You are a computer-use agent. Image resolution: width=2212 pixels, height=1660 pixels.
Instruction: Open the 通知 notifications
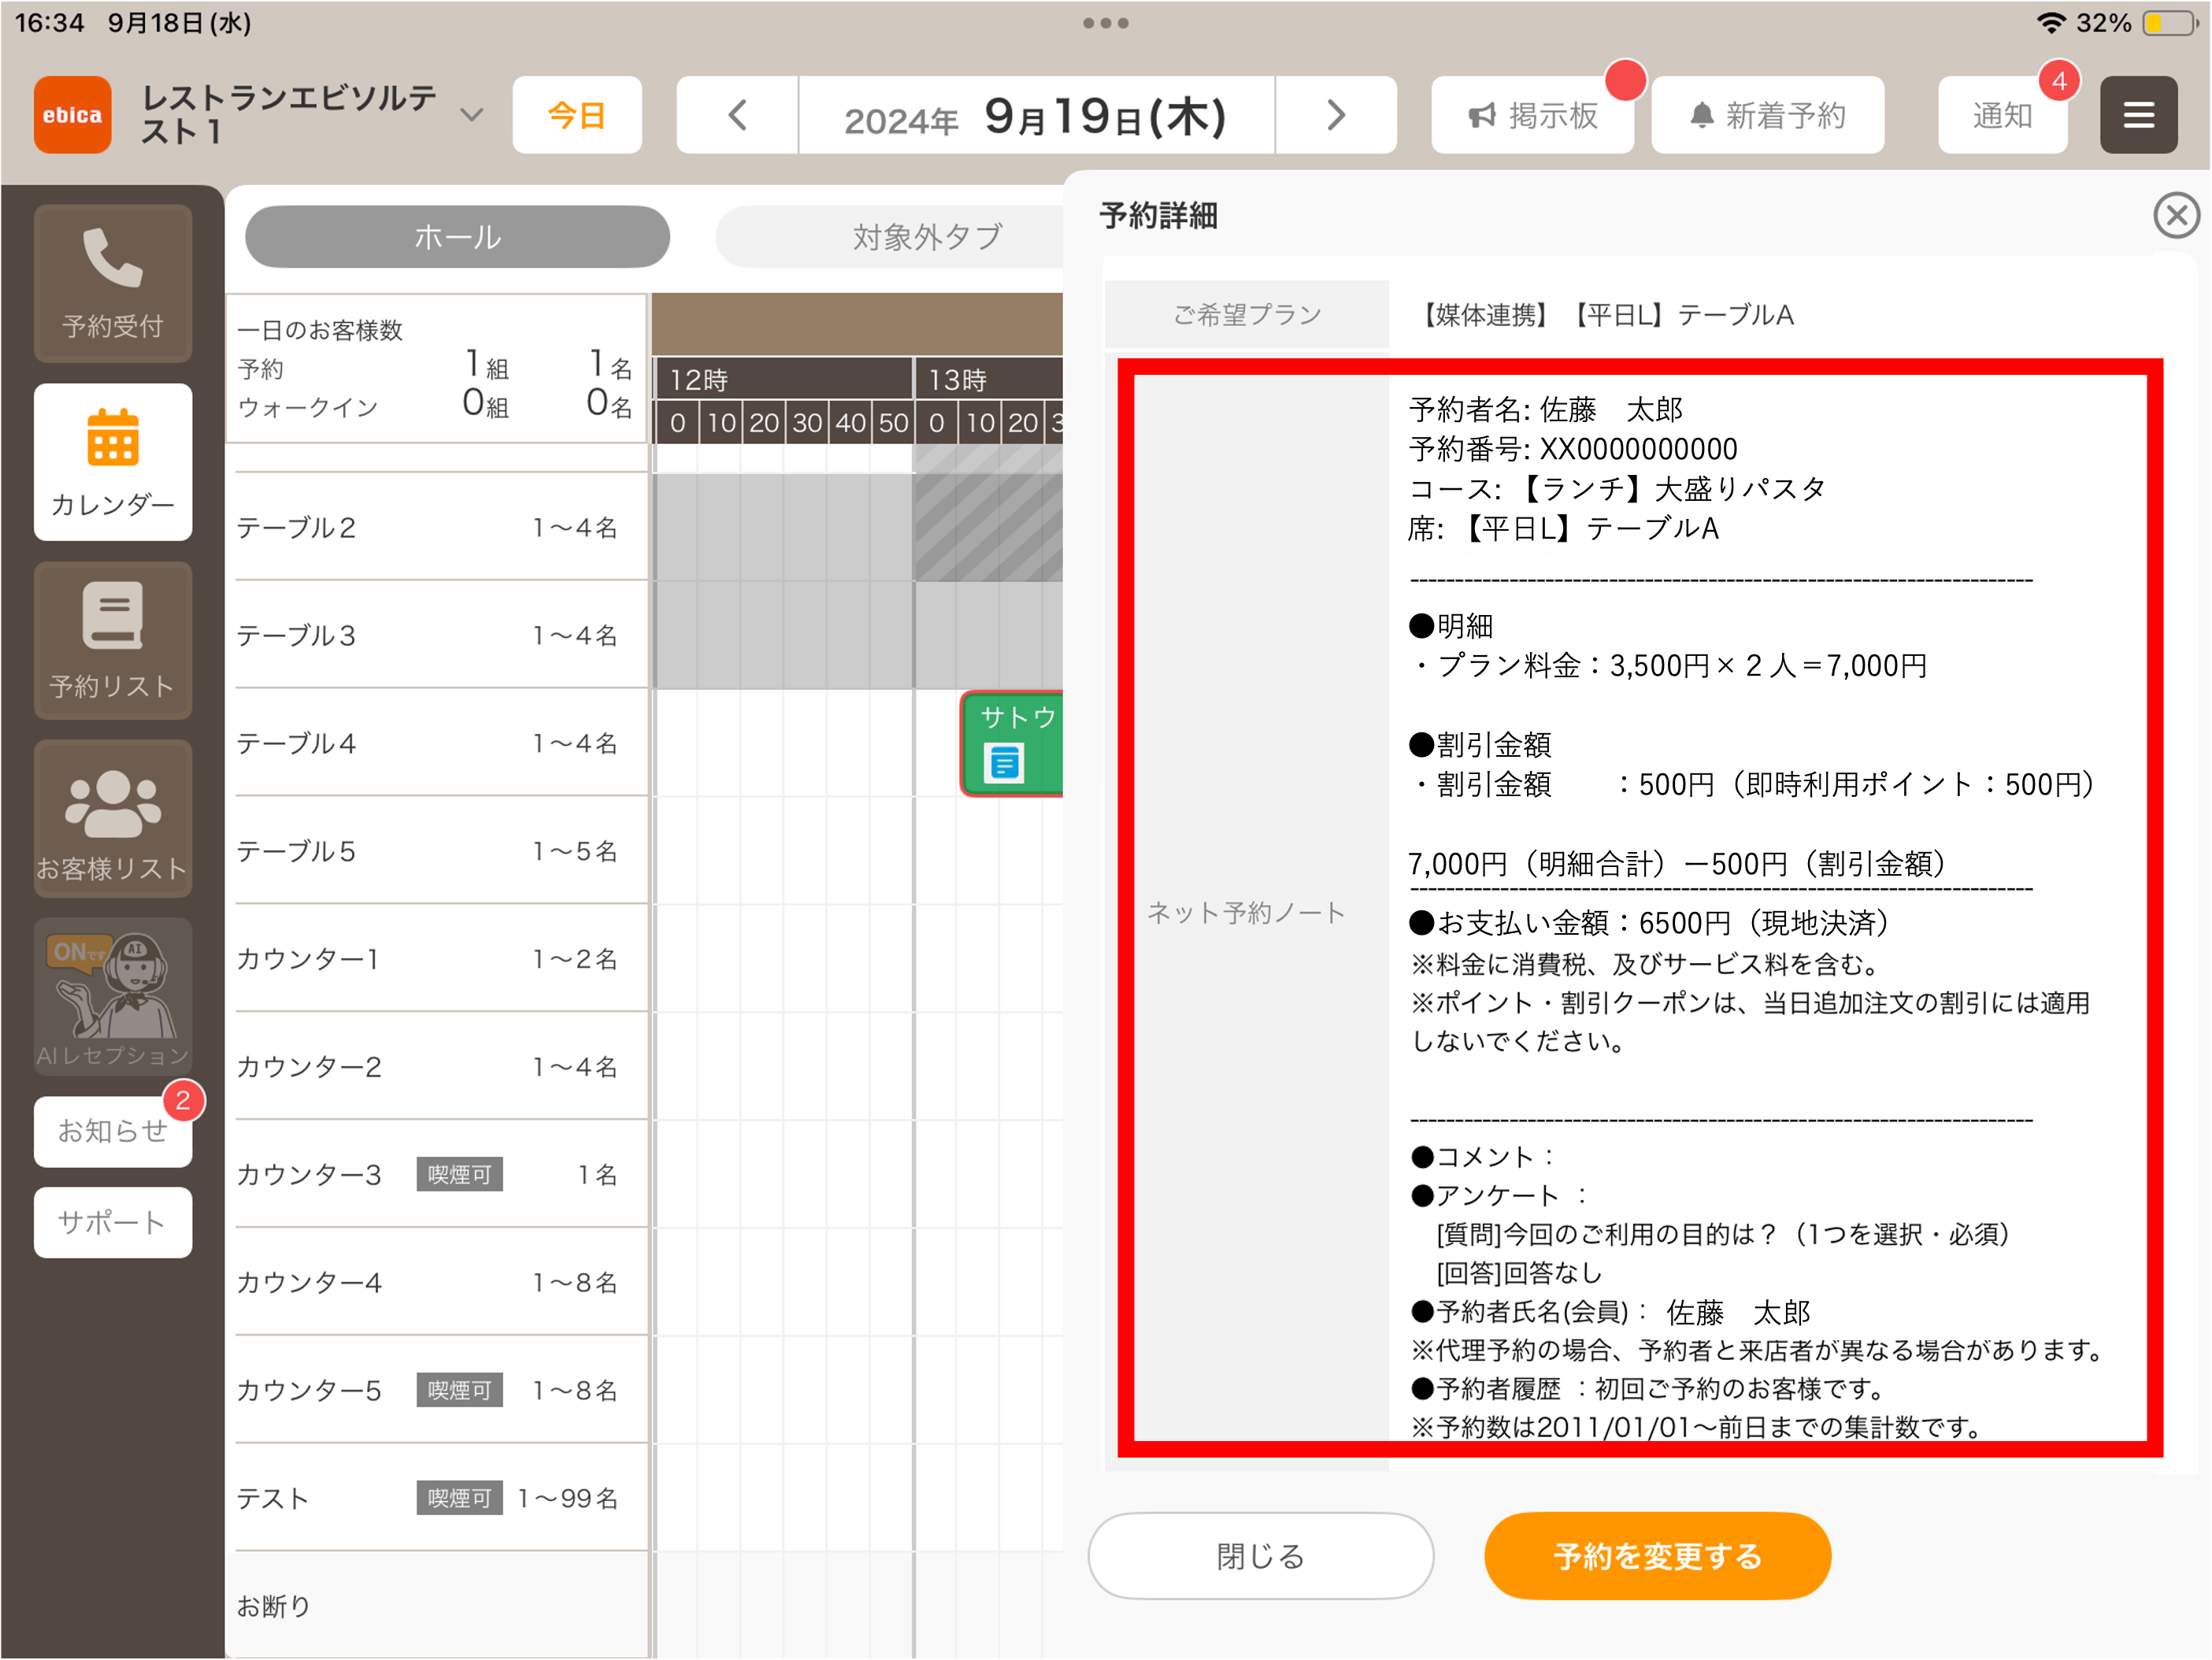[2003, 115]
